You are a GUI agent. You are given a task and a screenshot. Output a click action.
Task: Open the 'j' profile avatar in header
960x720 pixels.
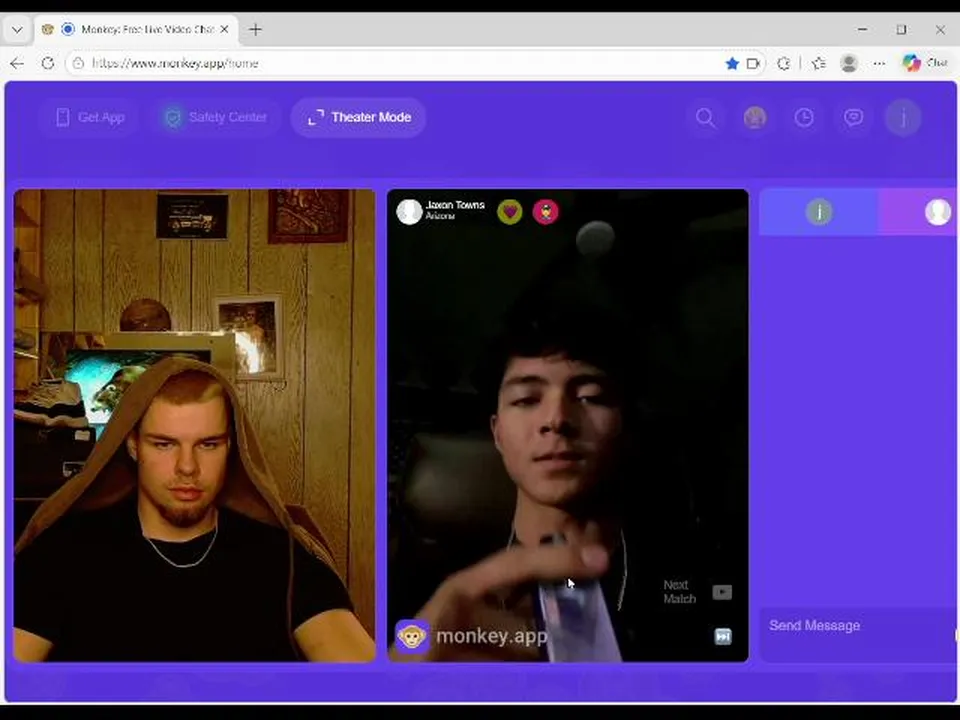point(903,118)
